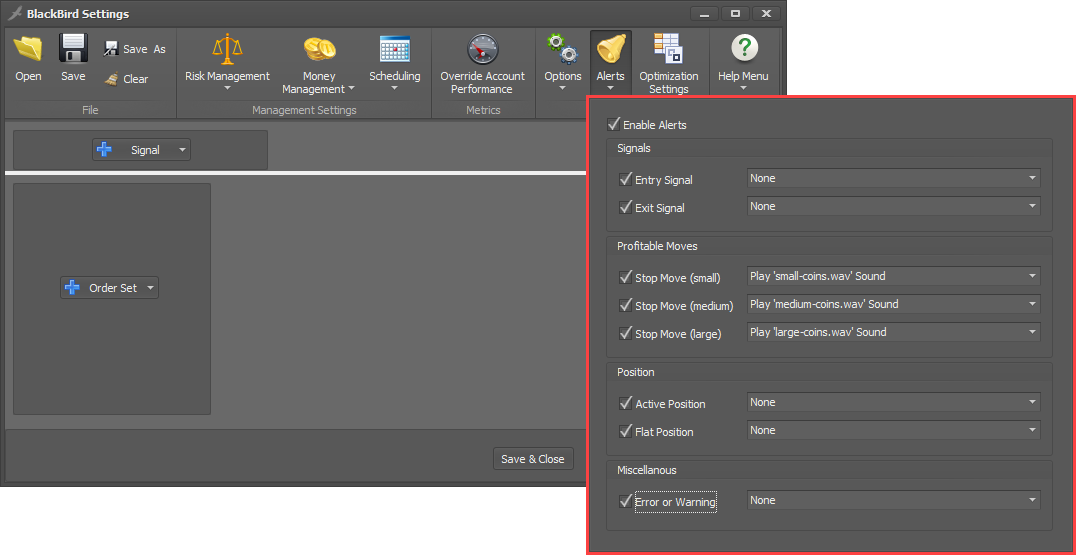Click the blue plus on Order Set button
Screen dimensions: 1076x555
72,287
